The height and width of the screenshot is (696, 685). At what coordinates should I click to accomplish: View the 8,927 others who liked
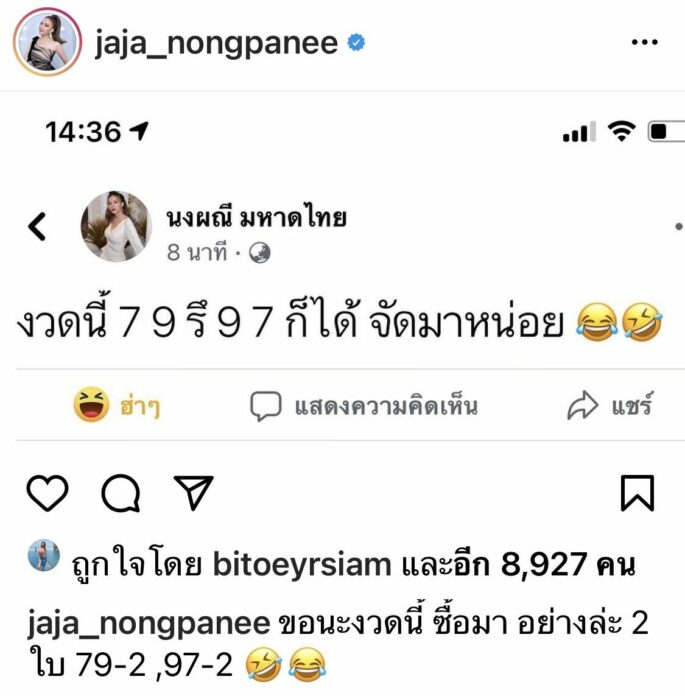[x=519, y=565]
